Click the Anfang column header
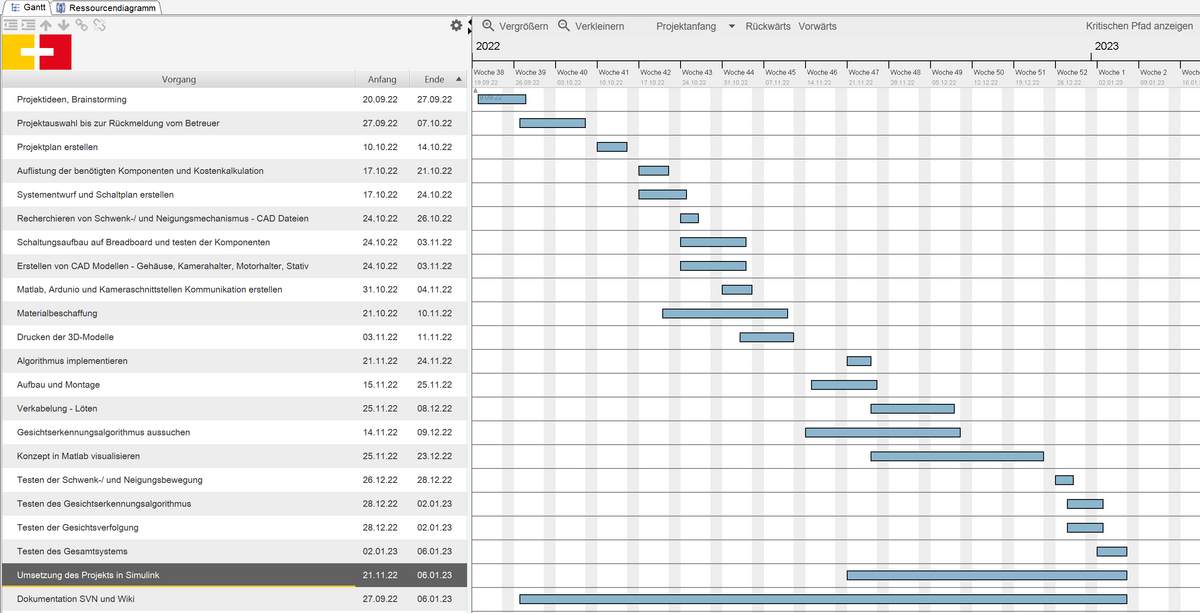Viewport: 1200px width, 613px height. coord(381,79)
